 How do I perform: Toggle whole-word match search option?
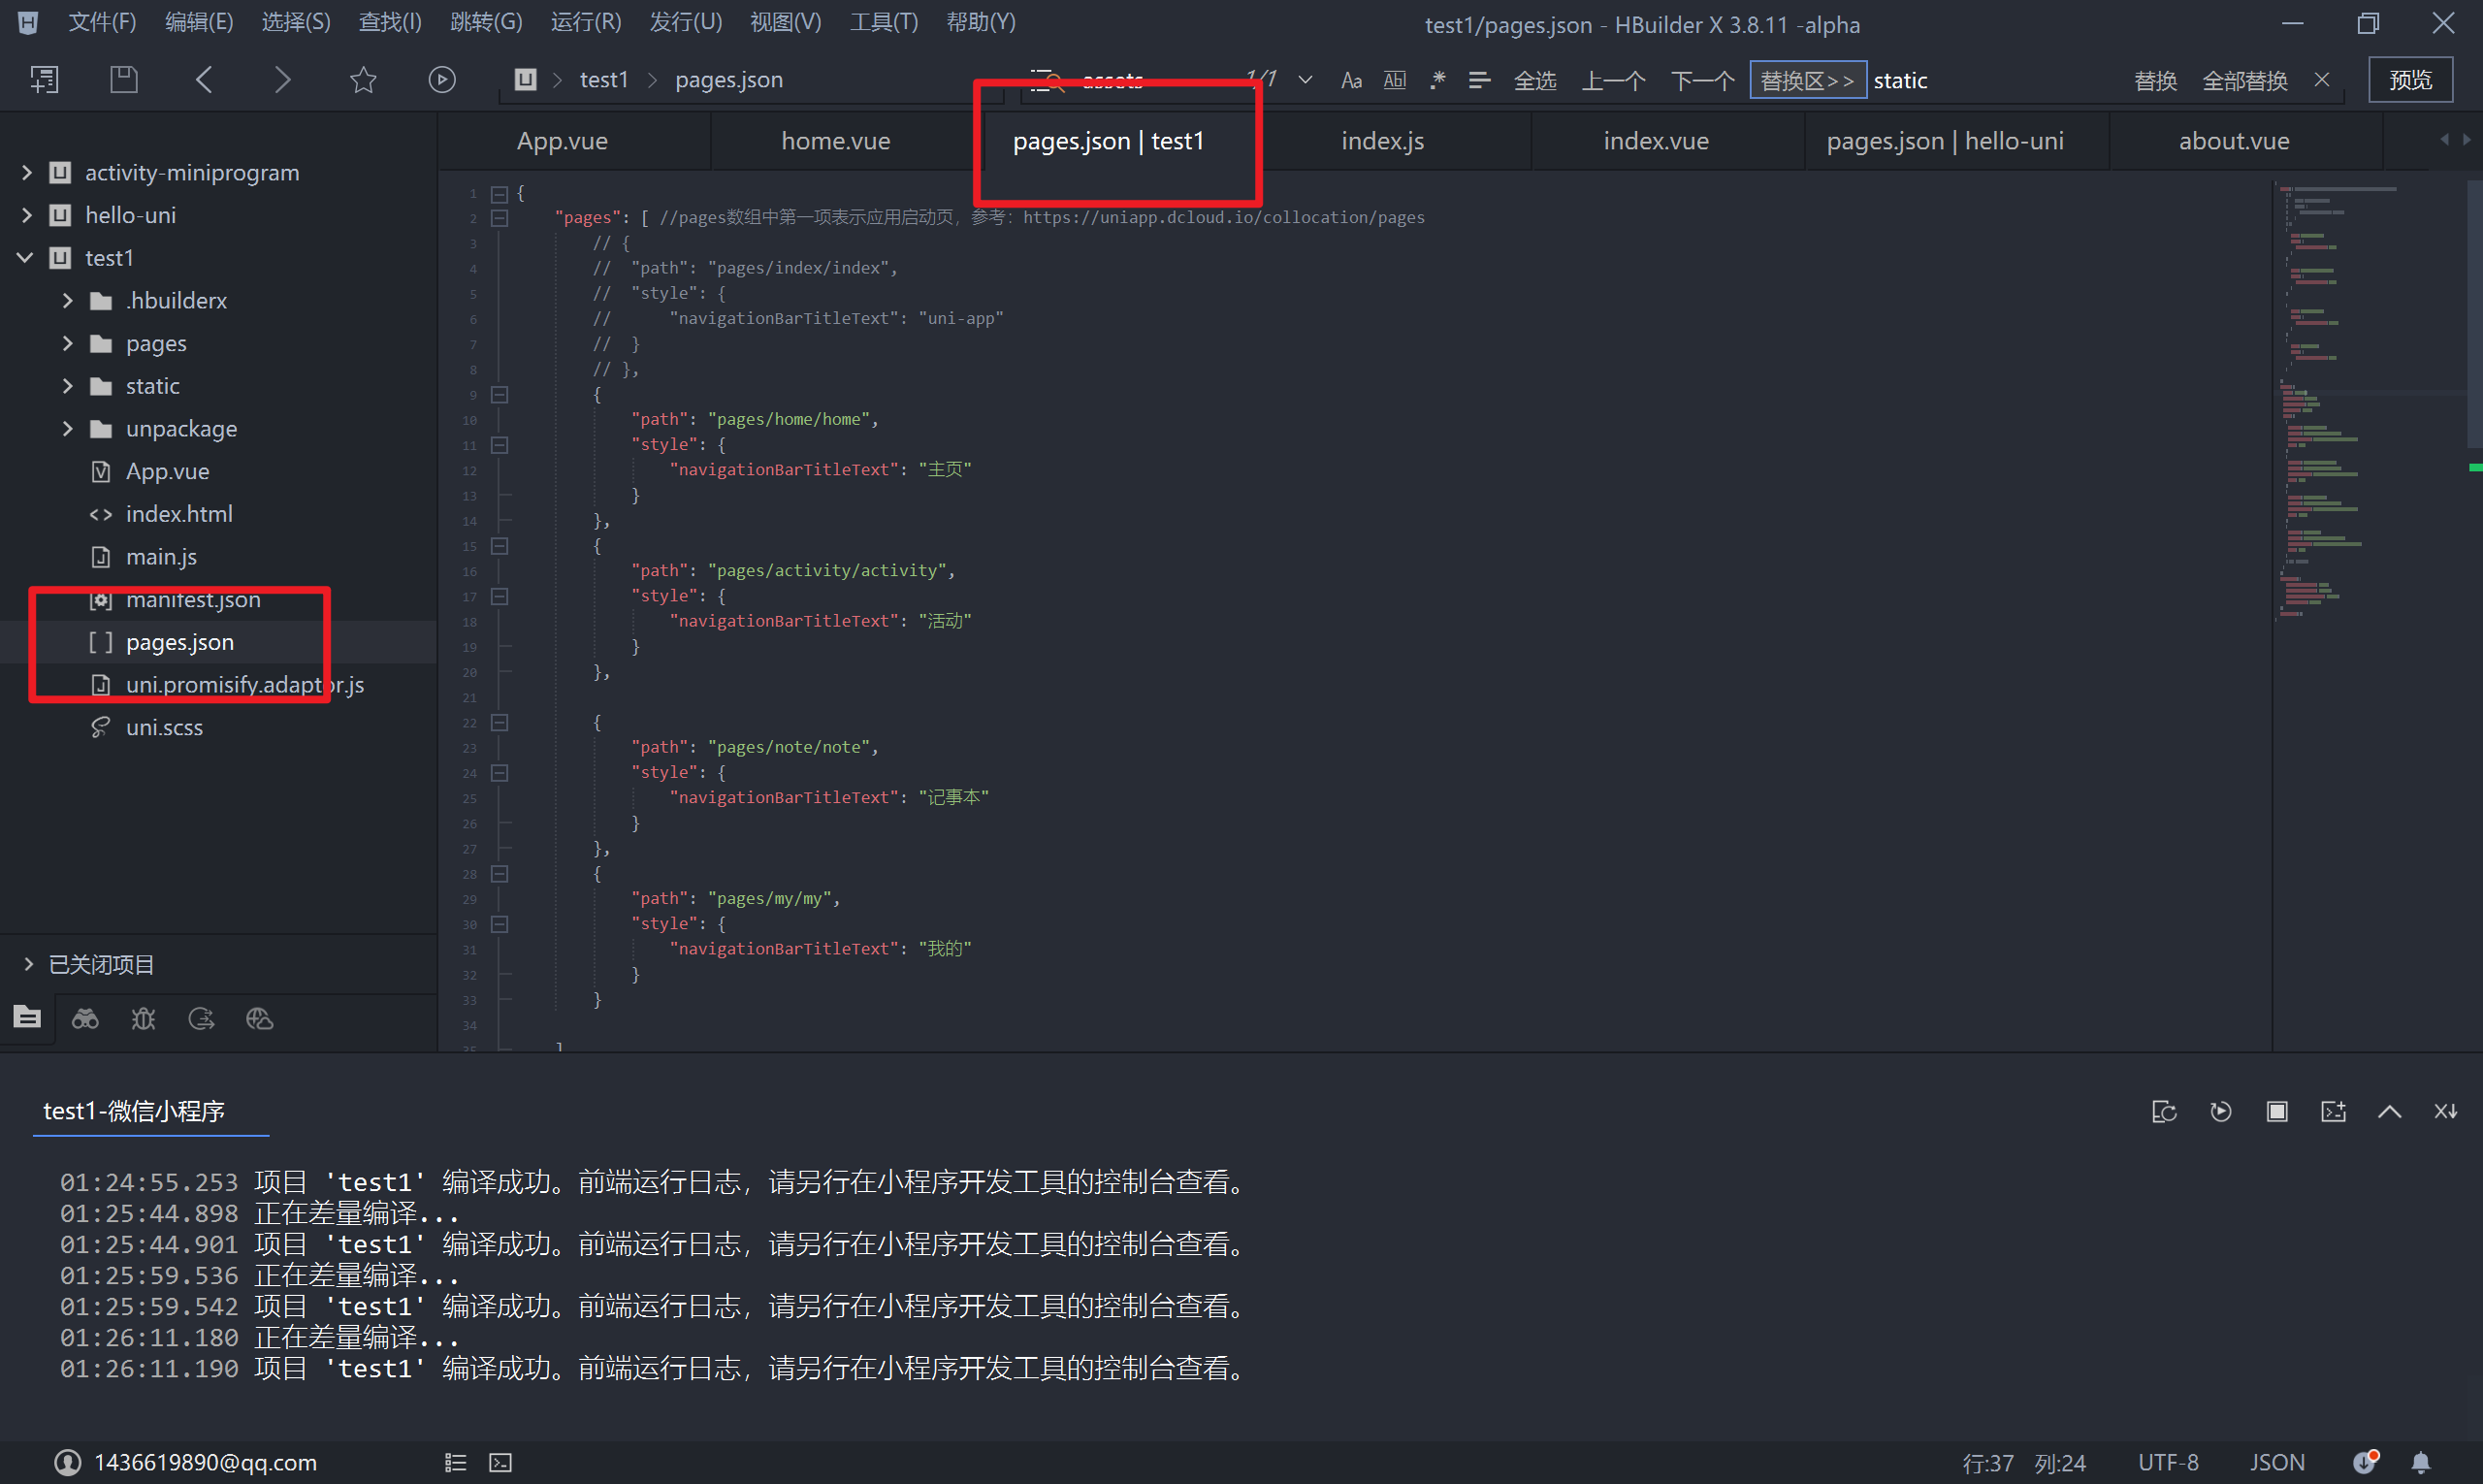point(1394,80)
